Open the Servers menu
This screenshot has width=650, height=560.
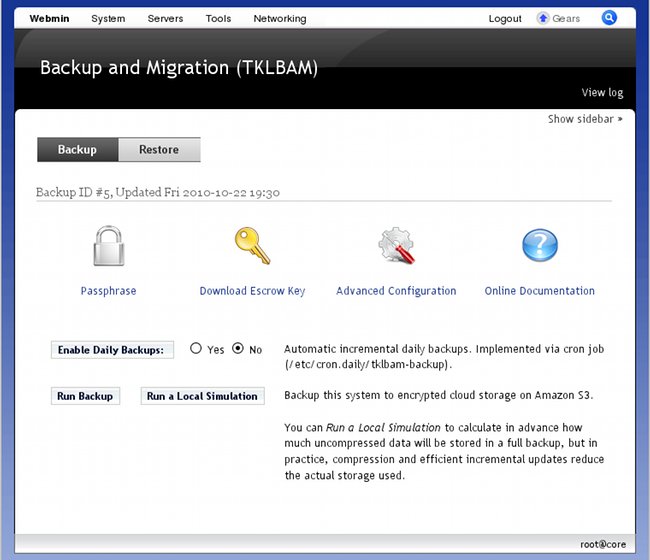(165, 19)
